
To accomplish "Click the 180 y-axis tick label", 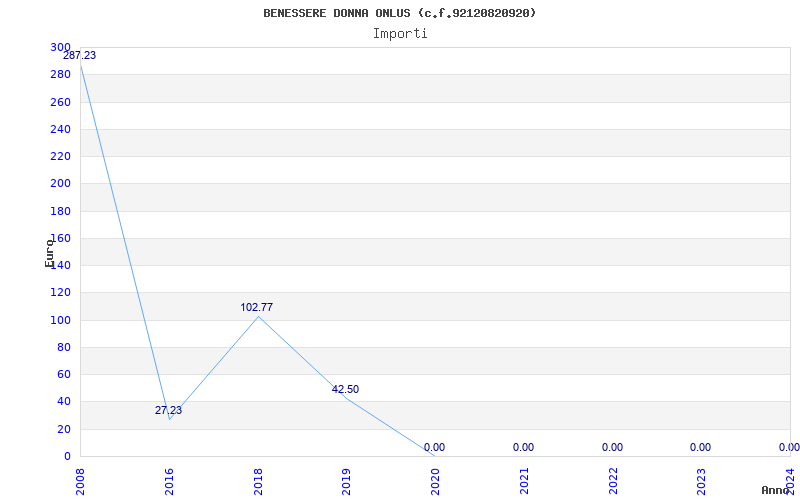I will coord(60,211).
